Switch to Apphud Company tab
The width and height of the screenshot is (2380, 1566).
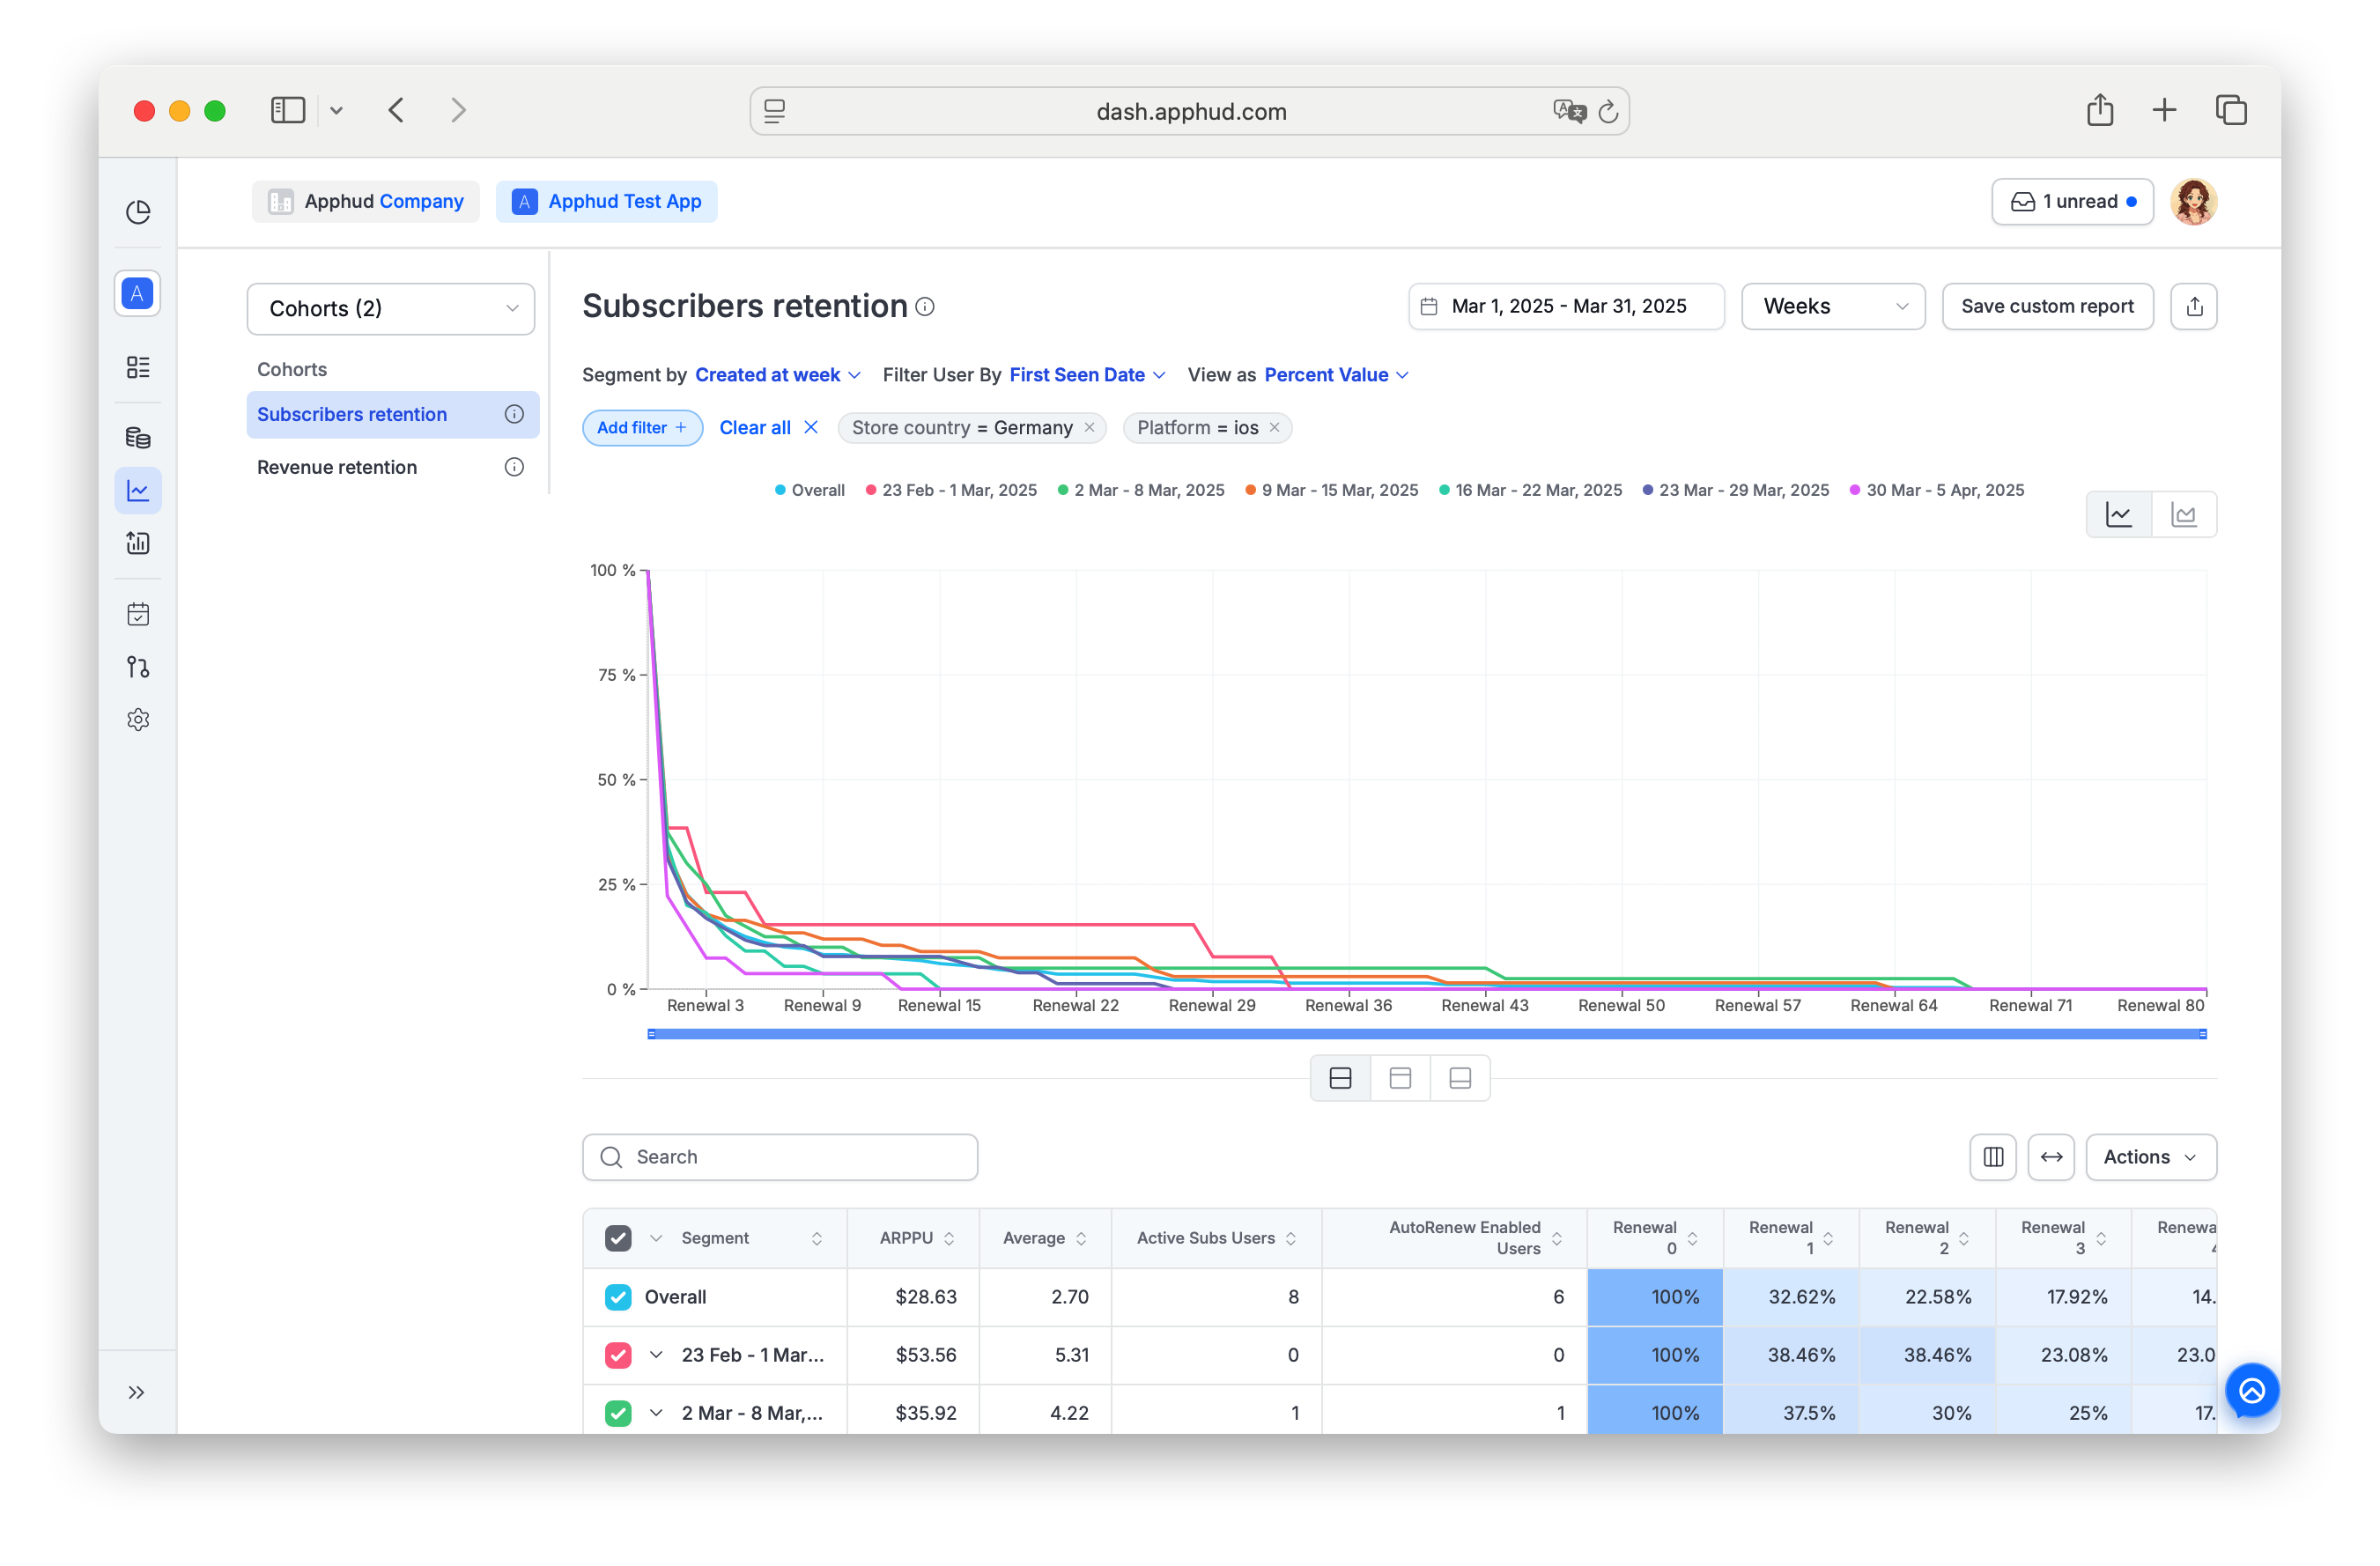366,202
